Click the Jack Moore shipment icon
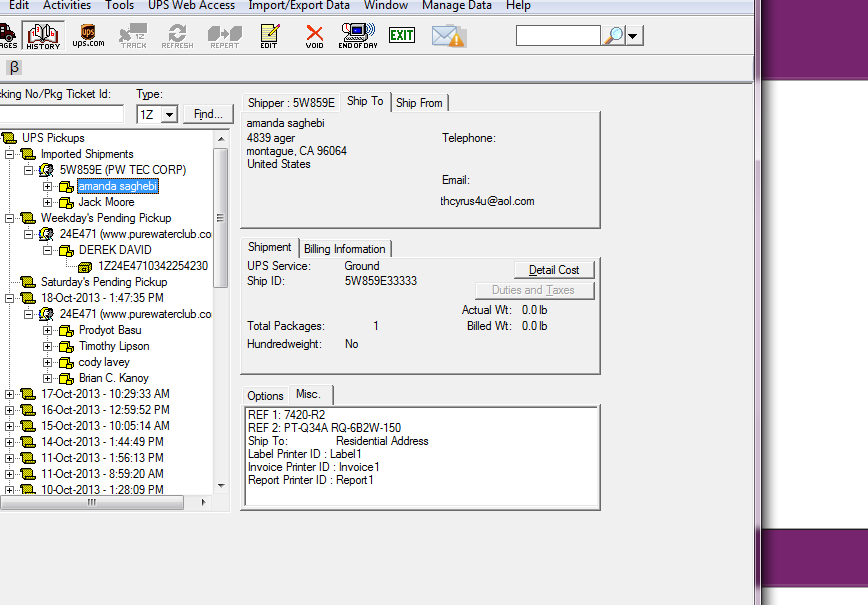The width and height of the screenshot is (868, 605). pos(66,203)
